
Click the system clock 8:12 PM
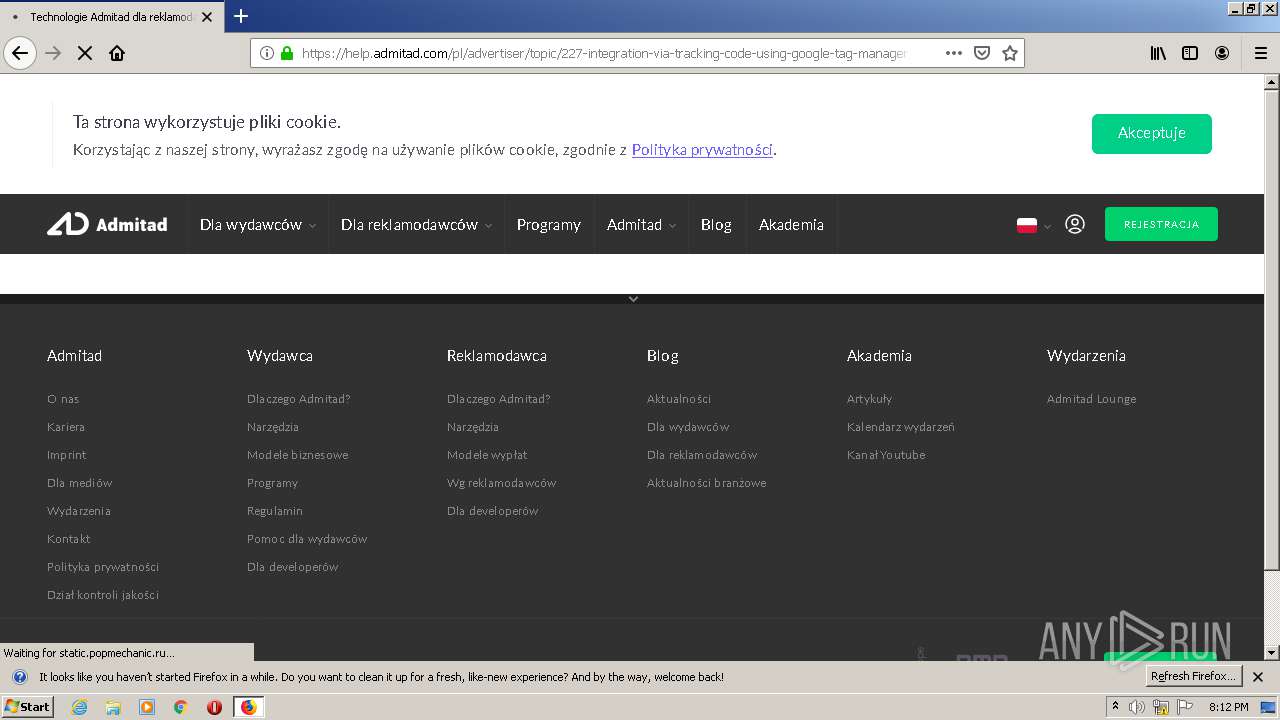[1228, 707]
